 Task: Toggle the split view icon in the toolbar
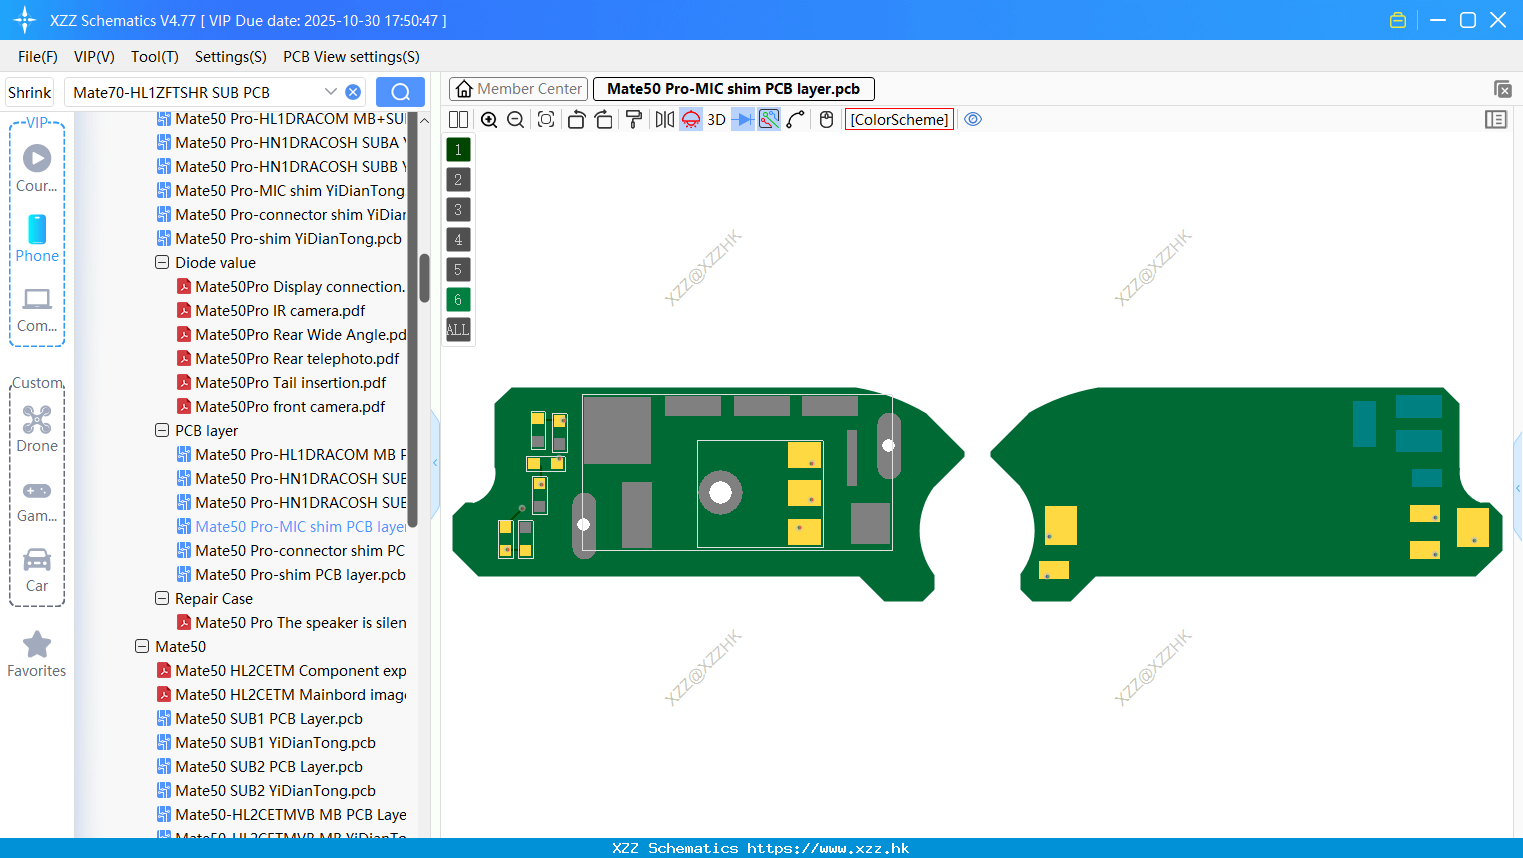click(x=459, y=119)
